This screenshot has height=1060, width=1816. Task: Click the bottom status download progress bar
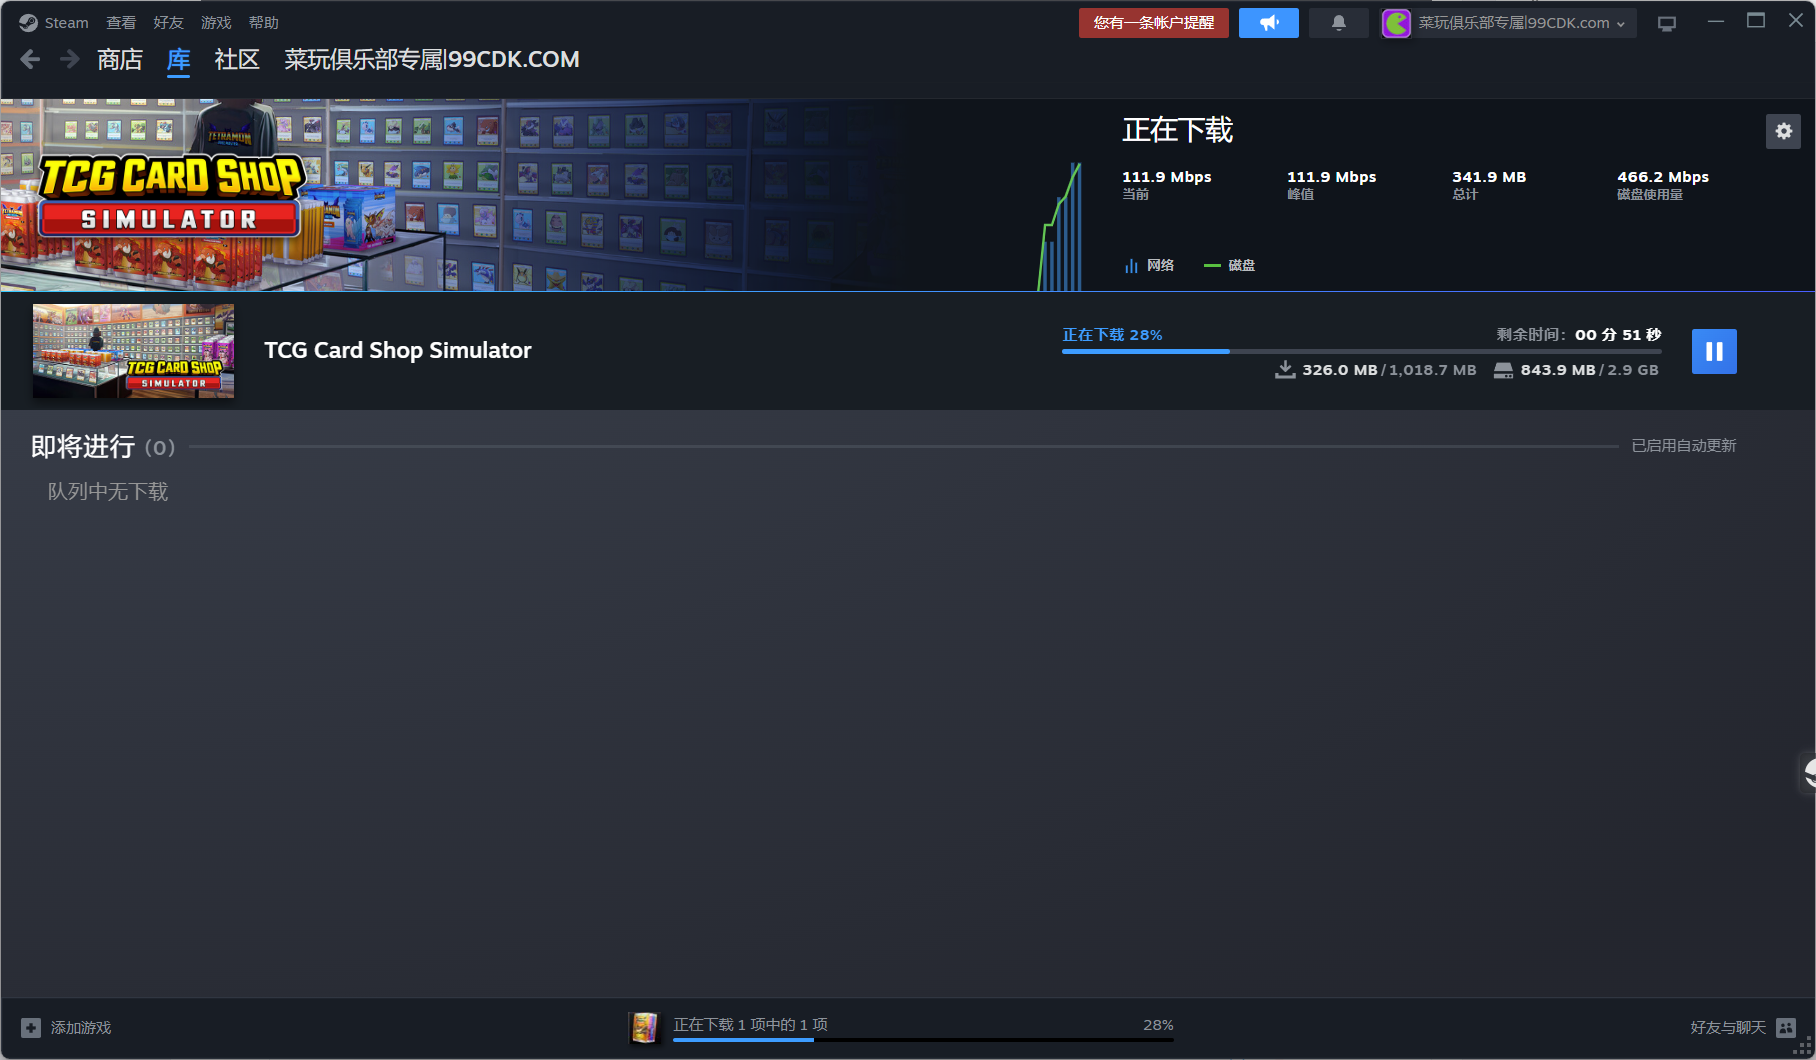coord(923,1040)
